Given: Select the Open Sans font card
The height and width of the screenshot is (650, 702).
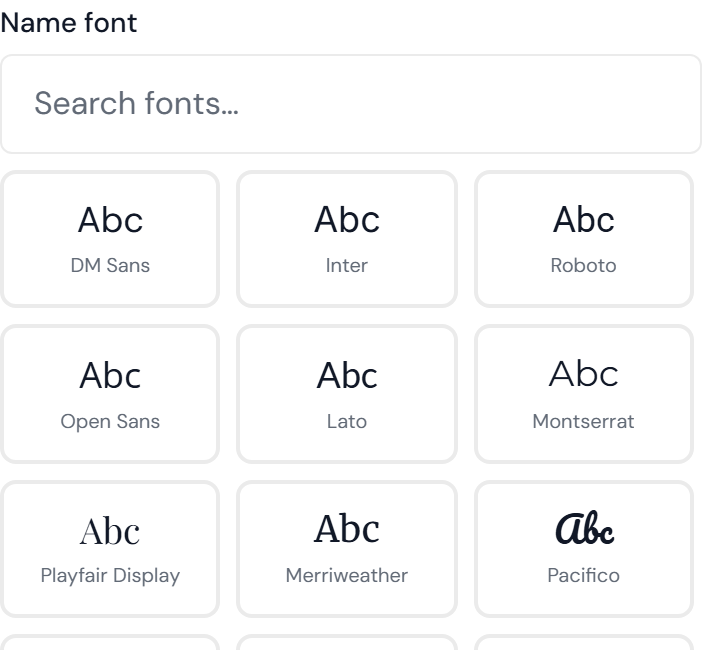Looking at the screenshot, I should pyautogui.click(x=110, y=394).
